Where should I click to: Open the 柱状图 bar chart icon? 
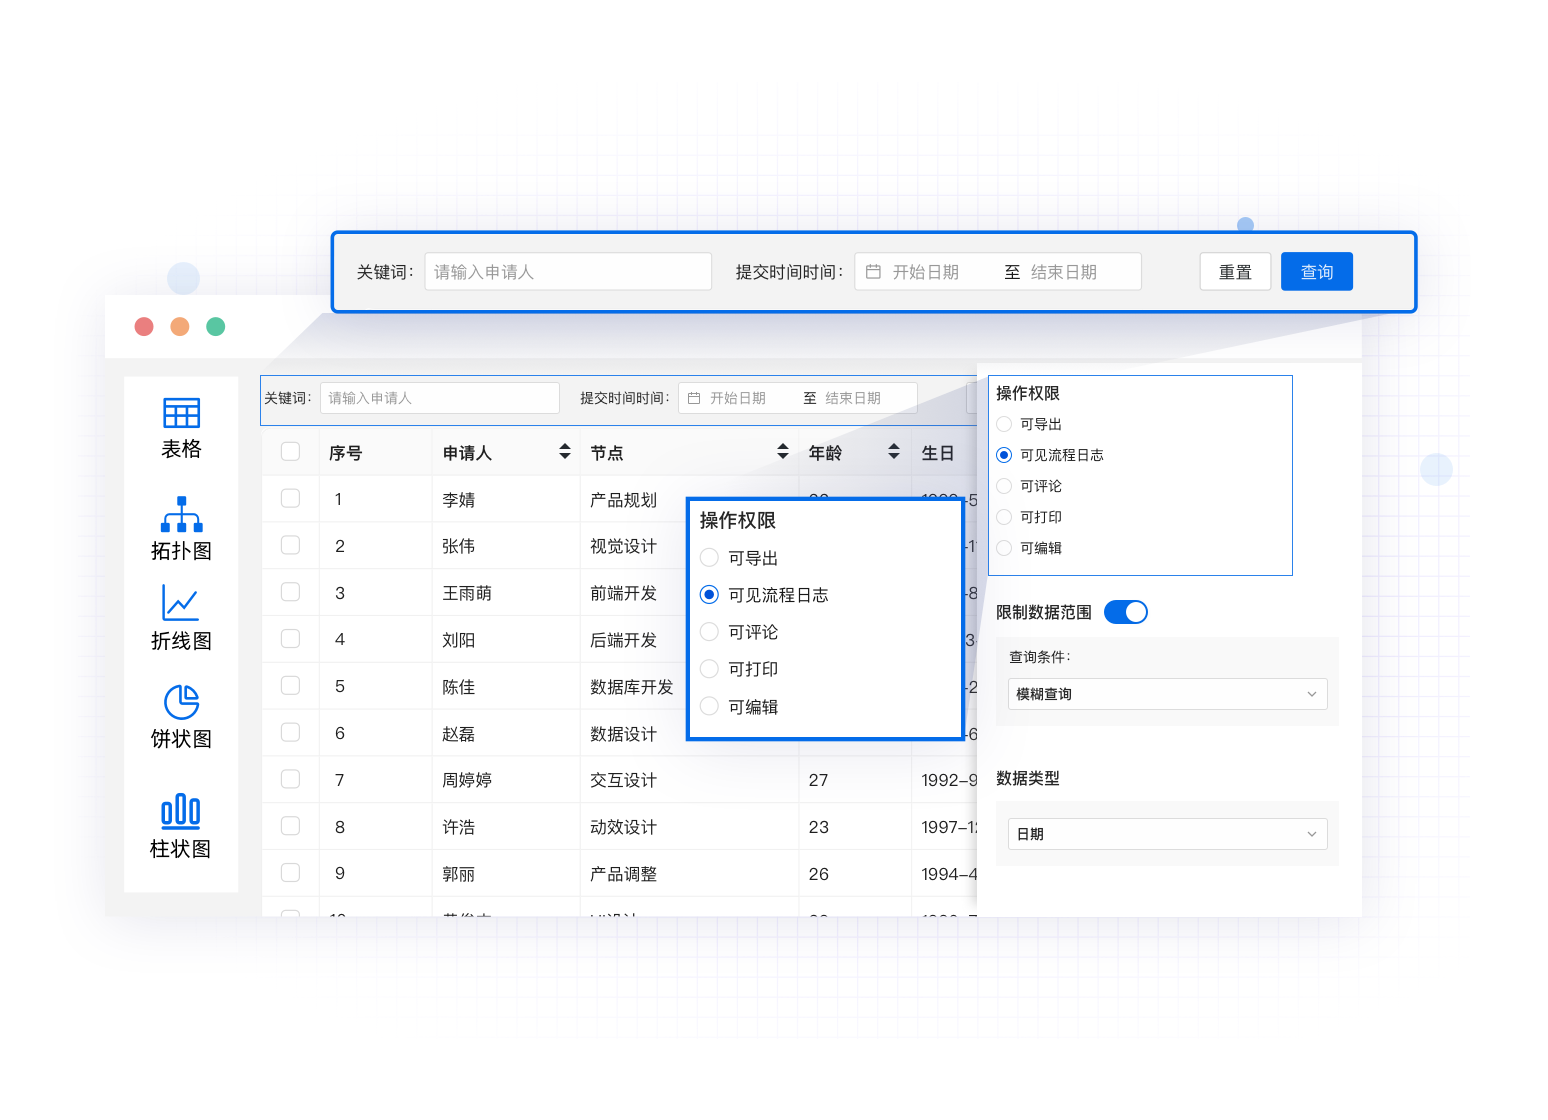[x=181, y=810]
